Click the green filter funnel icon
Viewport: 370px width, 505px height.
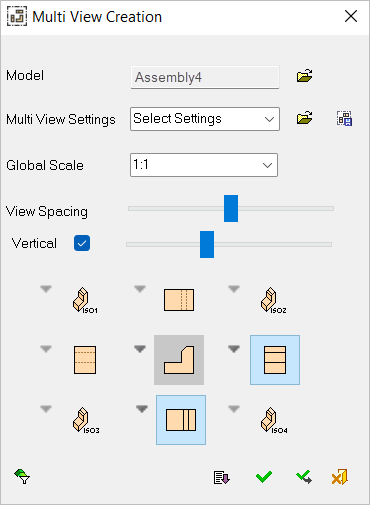pos(22,476)
